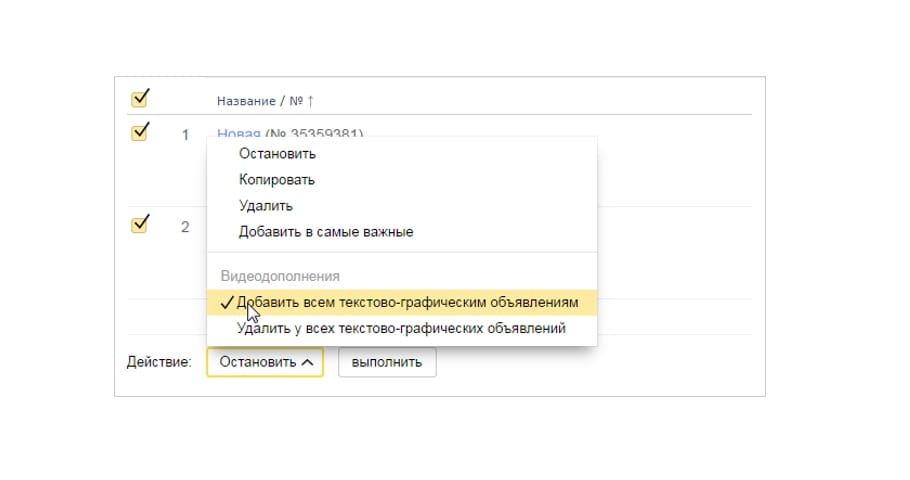
Task: Collapse the "Действие" dropdown showing Остановить
Action: point(265,362)
